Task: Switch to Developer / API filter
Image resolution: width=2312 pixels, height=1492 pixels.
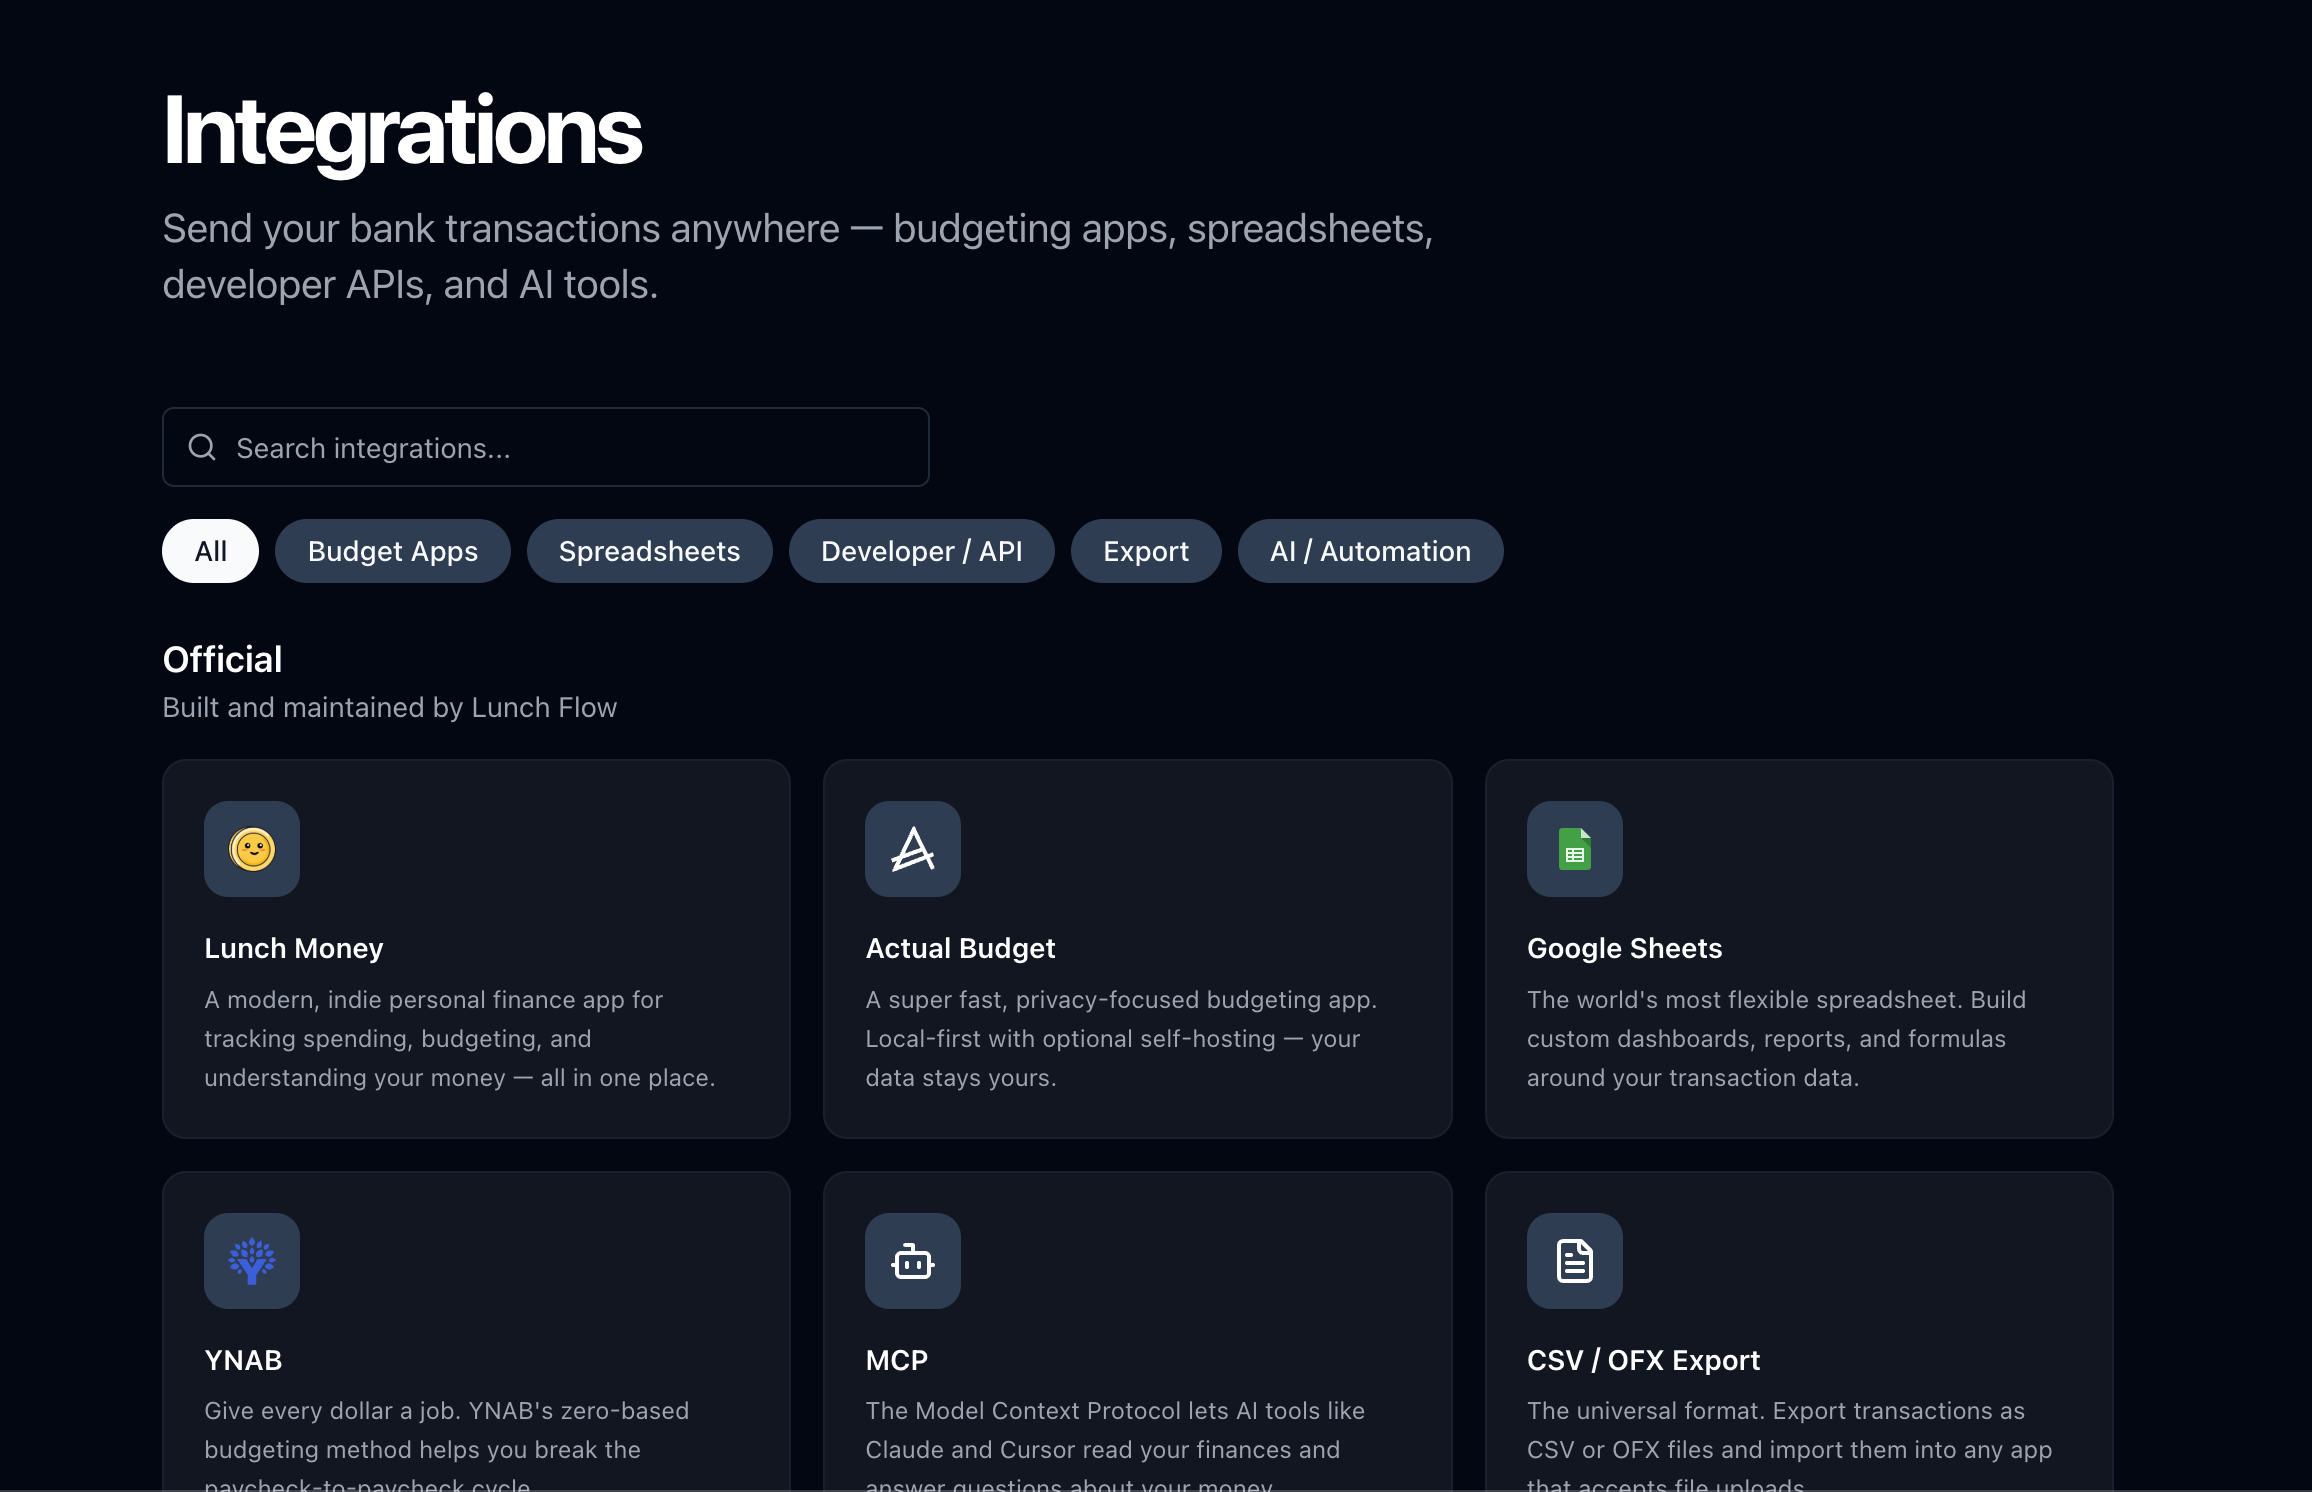Action: (x=922, y=551)
